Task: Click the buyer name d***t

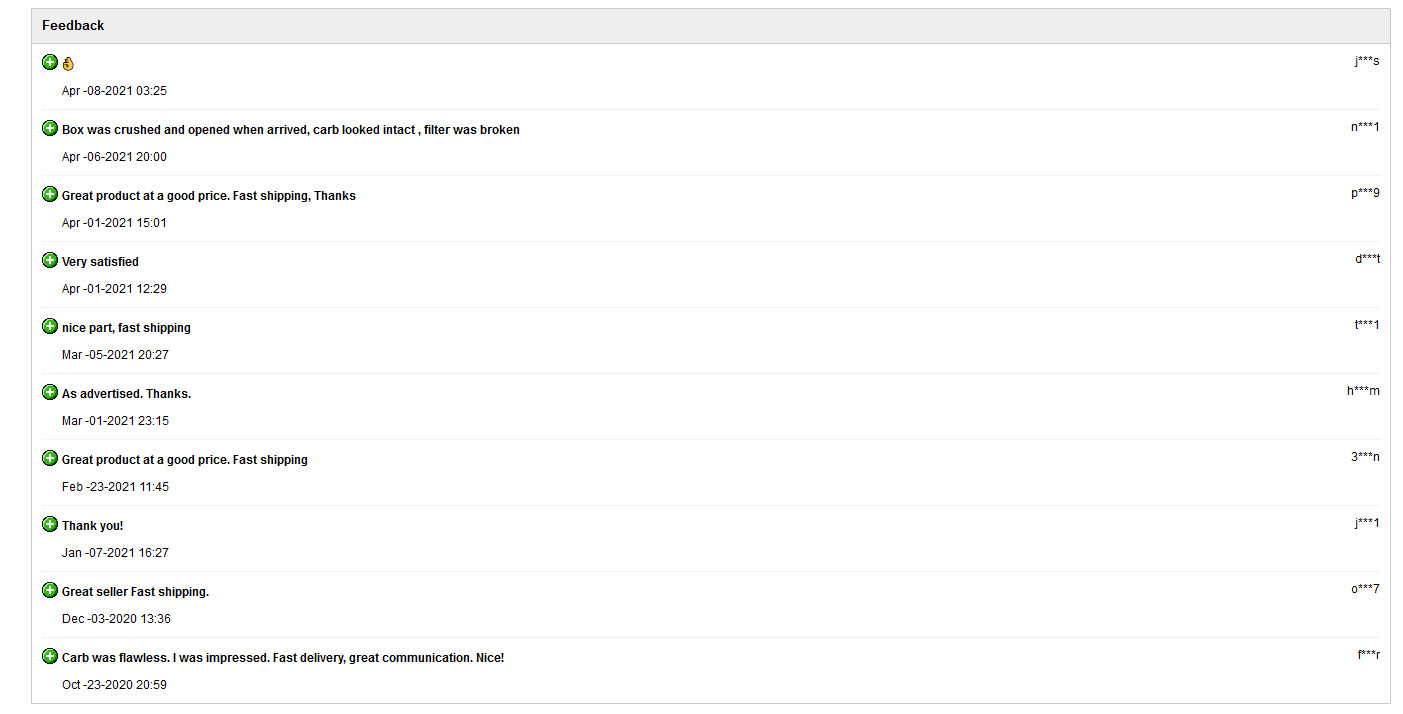Action: [x=1367, y=259]
